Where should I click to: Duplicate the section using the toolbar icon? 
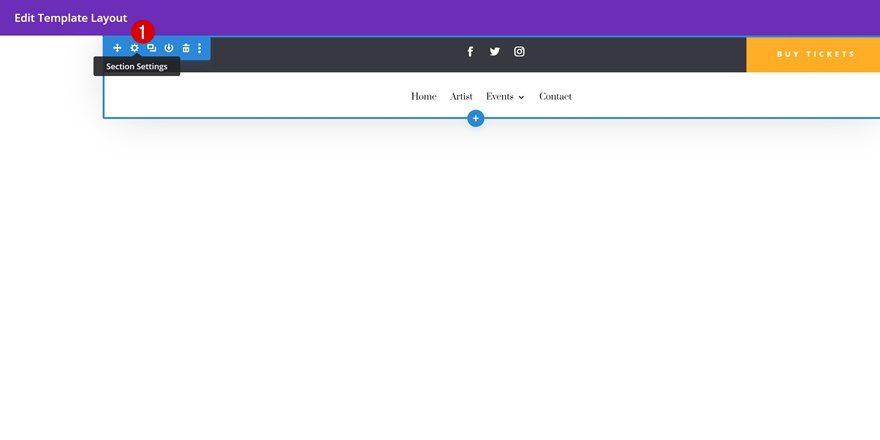[x=151, y=48]
